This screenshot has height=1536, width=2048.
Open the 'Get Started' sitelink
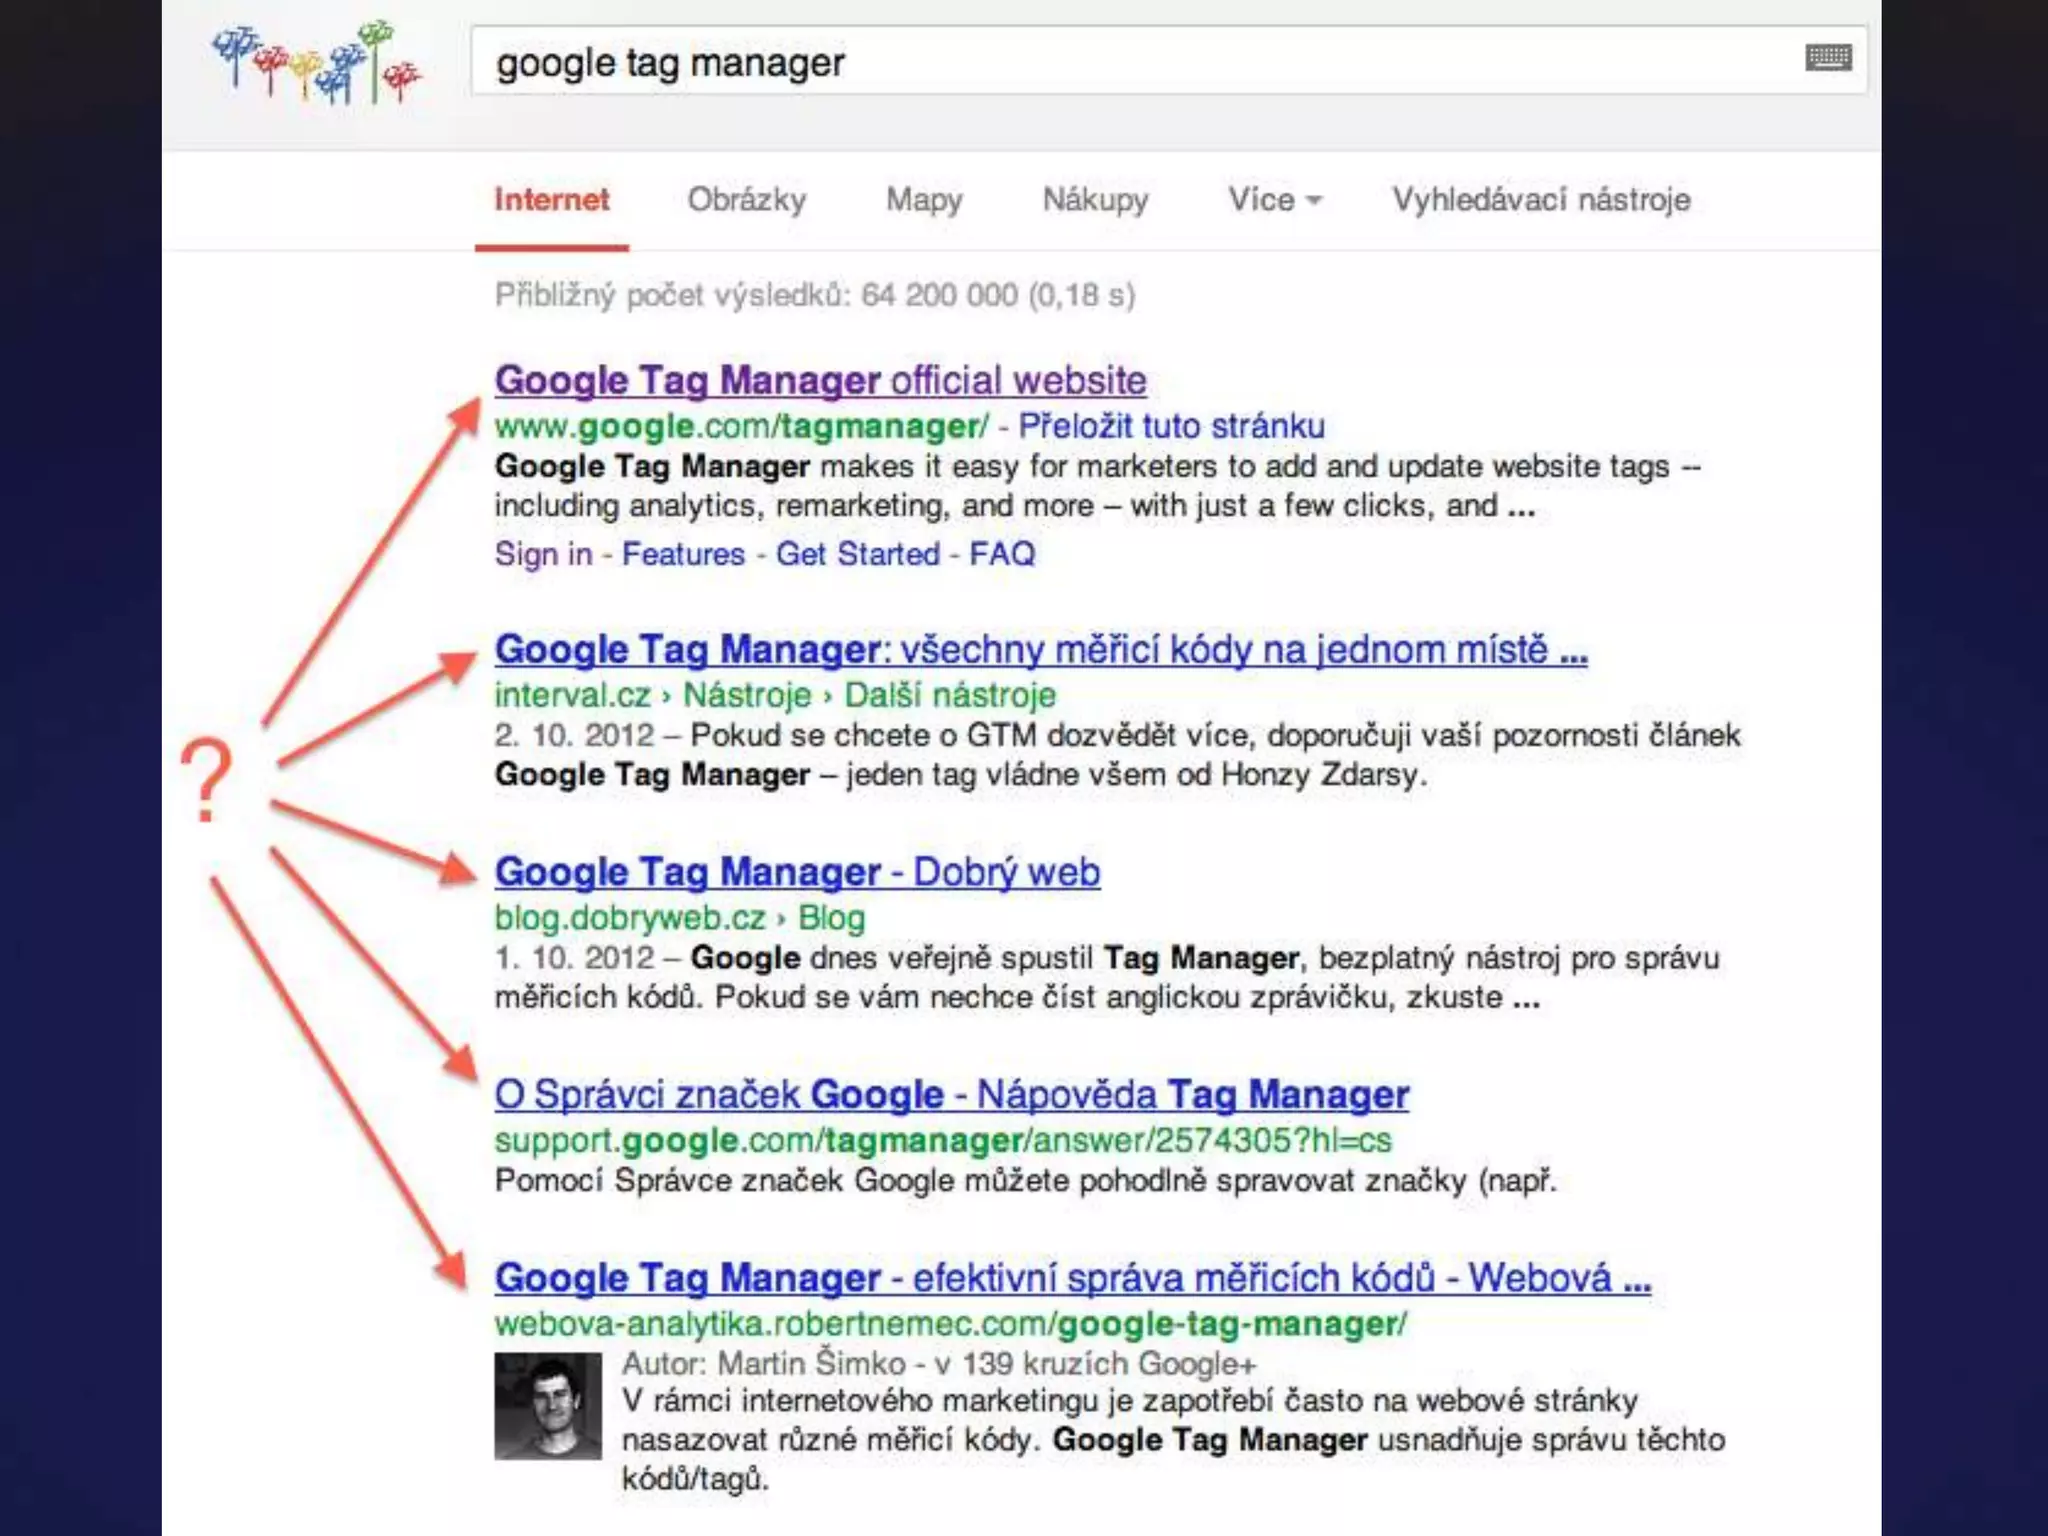pos(858,554)
